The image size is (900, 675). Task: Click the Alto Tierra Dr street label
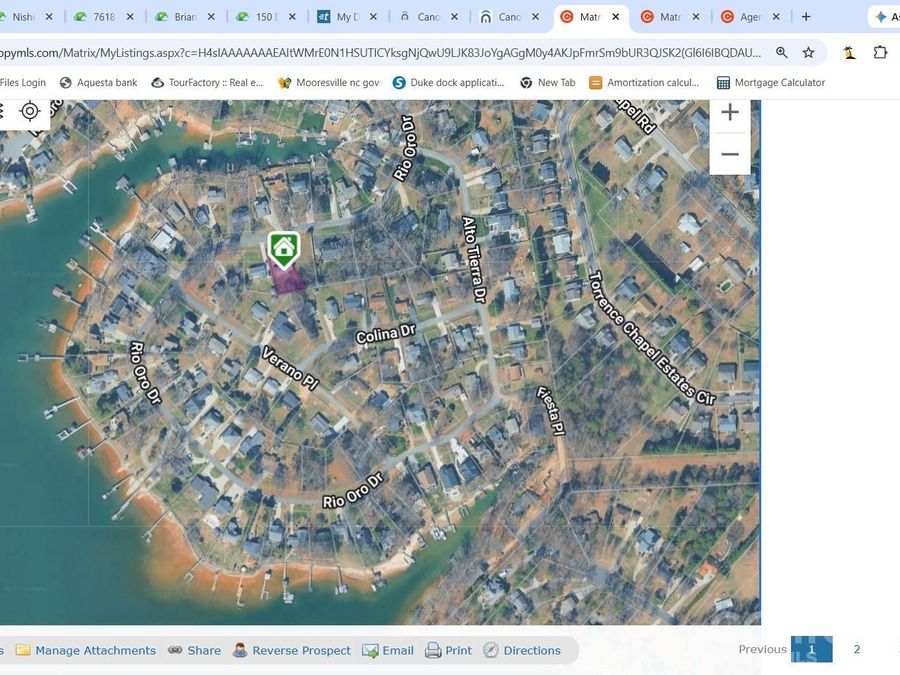(475, 259)
